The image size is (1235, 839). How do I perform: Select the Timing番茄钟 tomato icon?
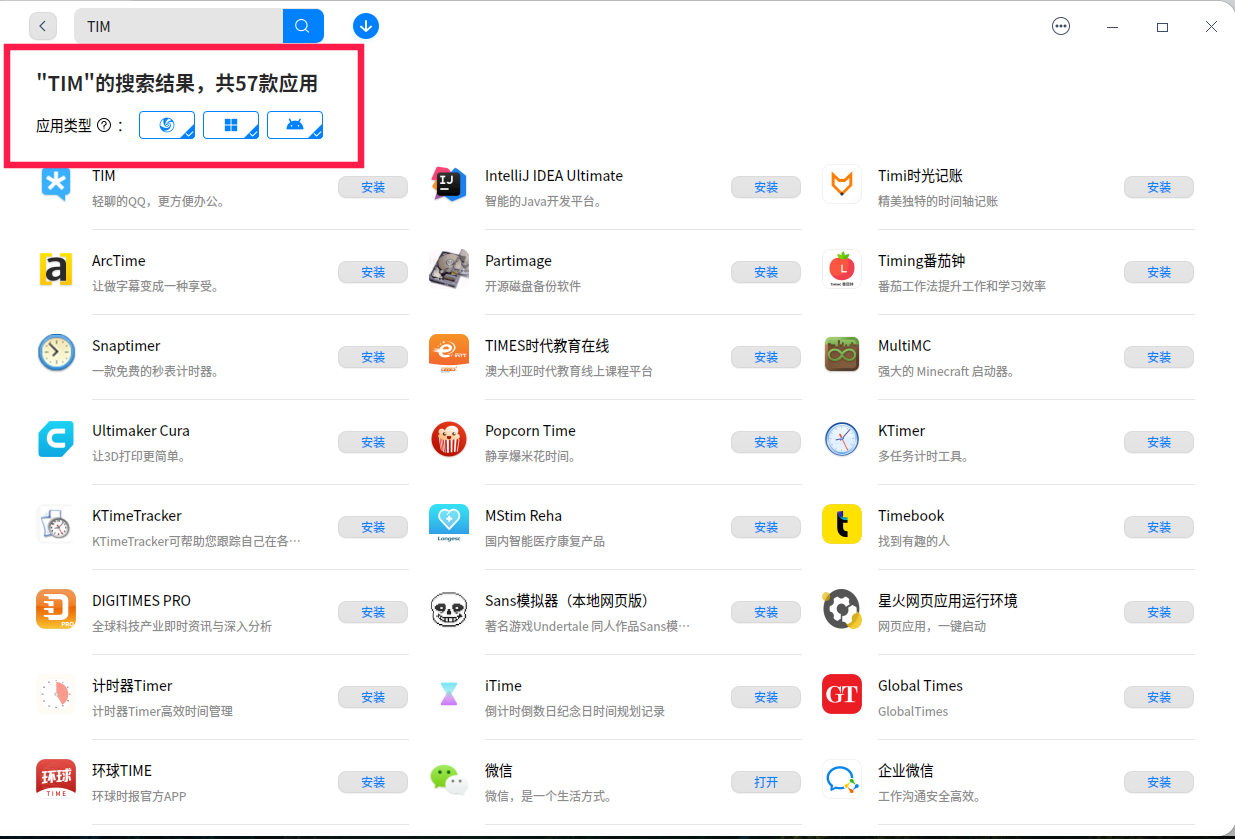(x=842, y=269)
